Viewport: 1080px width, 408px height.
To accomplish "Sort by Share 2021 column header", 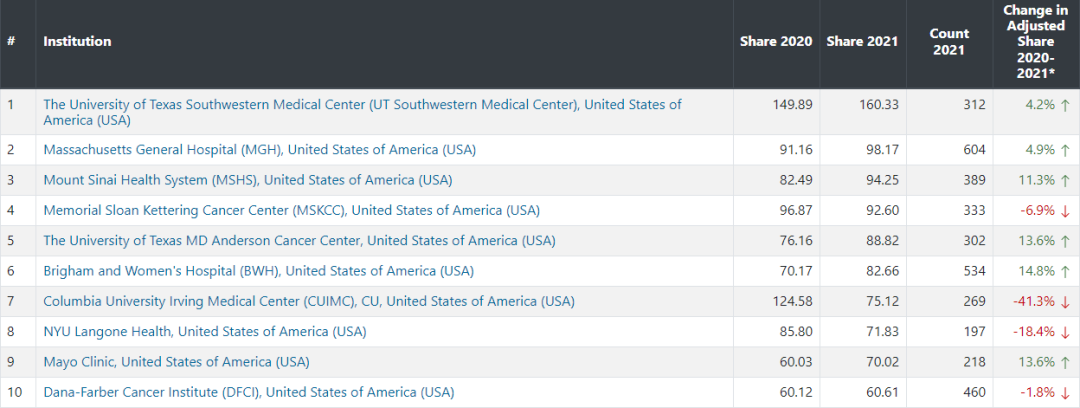I will click(x=862, y=42).
